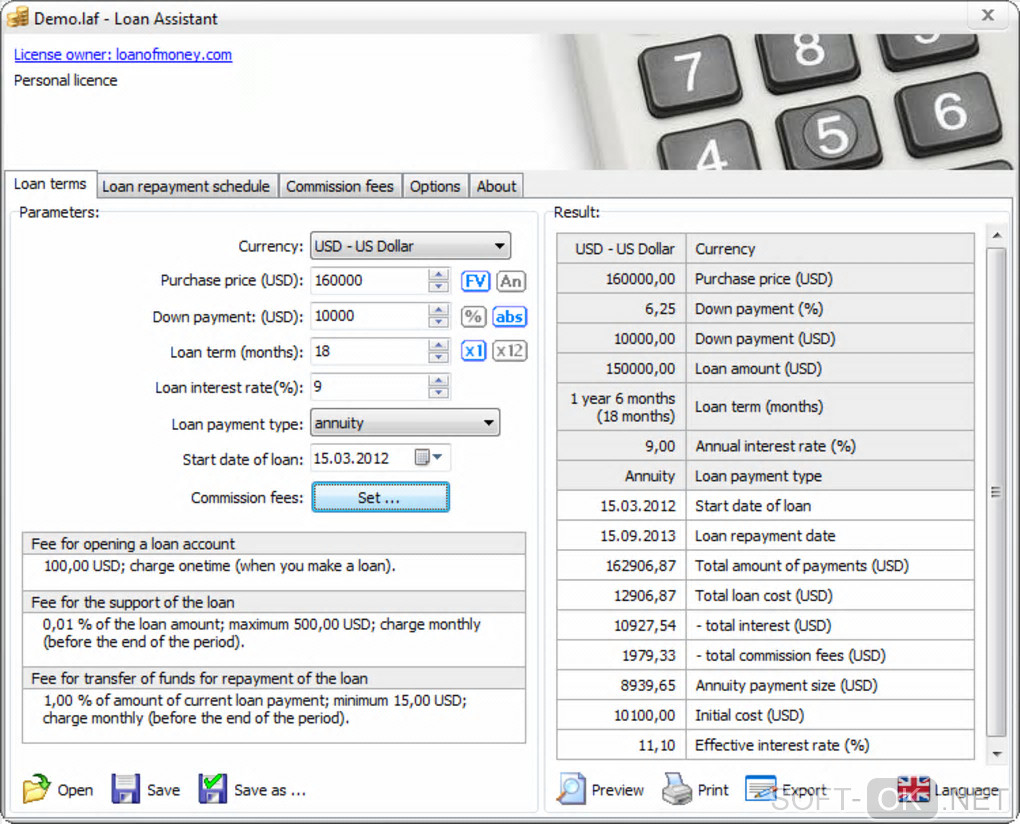The width and height of the screenshot is (1020, 824).
Task: Decrease the purchase price with down arrow
Action: (x=439, y=287)
